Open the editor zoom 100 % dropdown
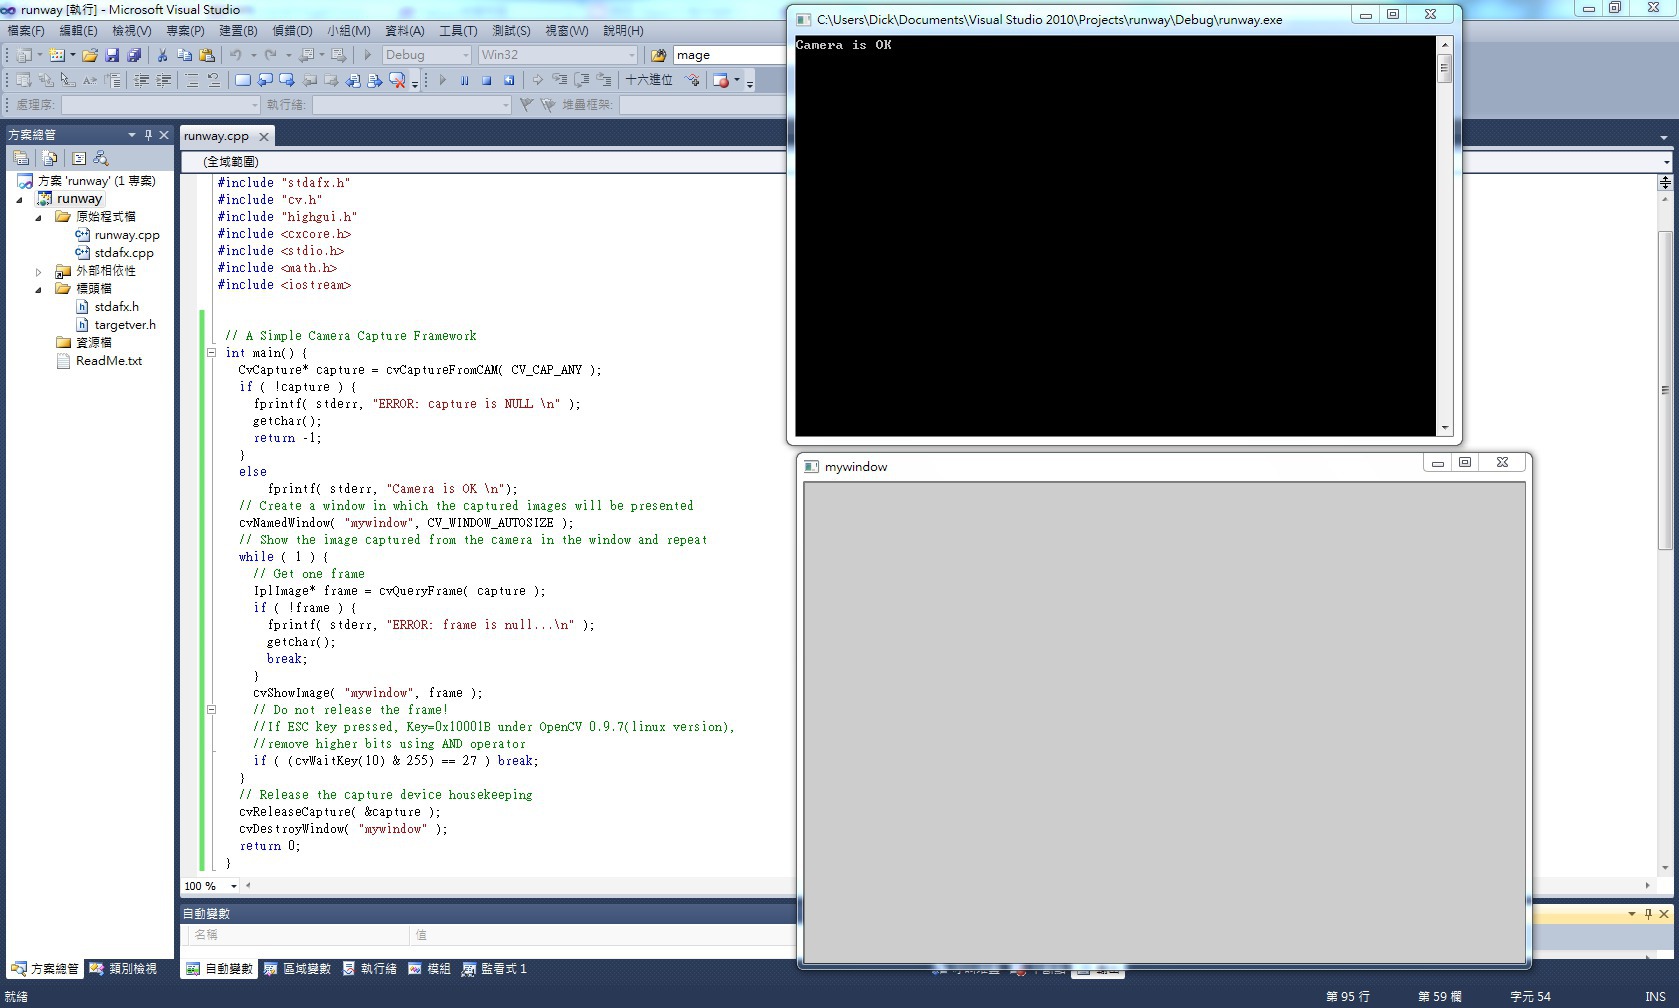1679x1008 pixels. tap(234, 886)
